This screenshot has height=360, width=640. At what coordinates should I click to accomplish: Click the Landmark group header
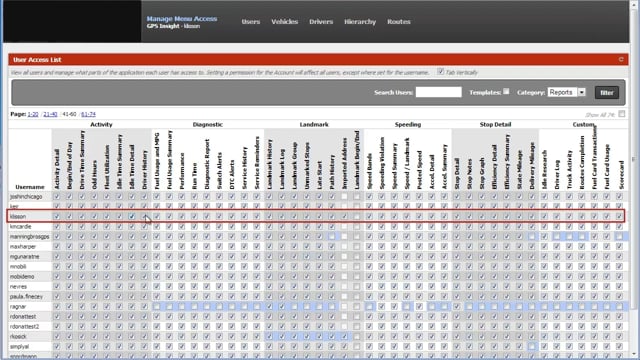314,124
